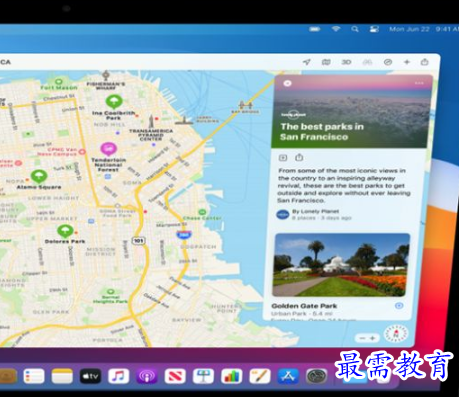
Task: Click the Nob Hill neighborhood label
Action: point(110,124)
